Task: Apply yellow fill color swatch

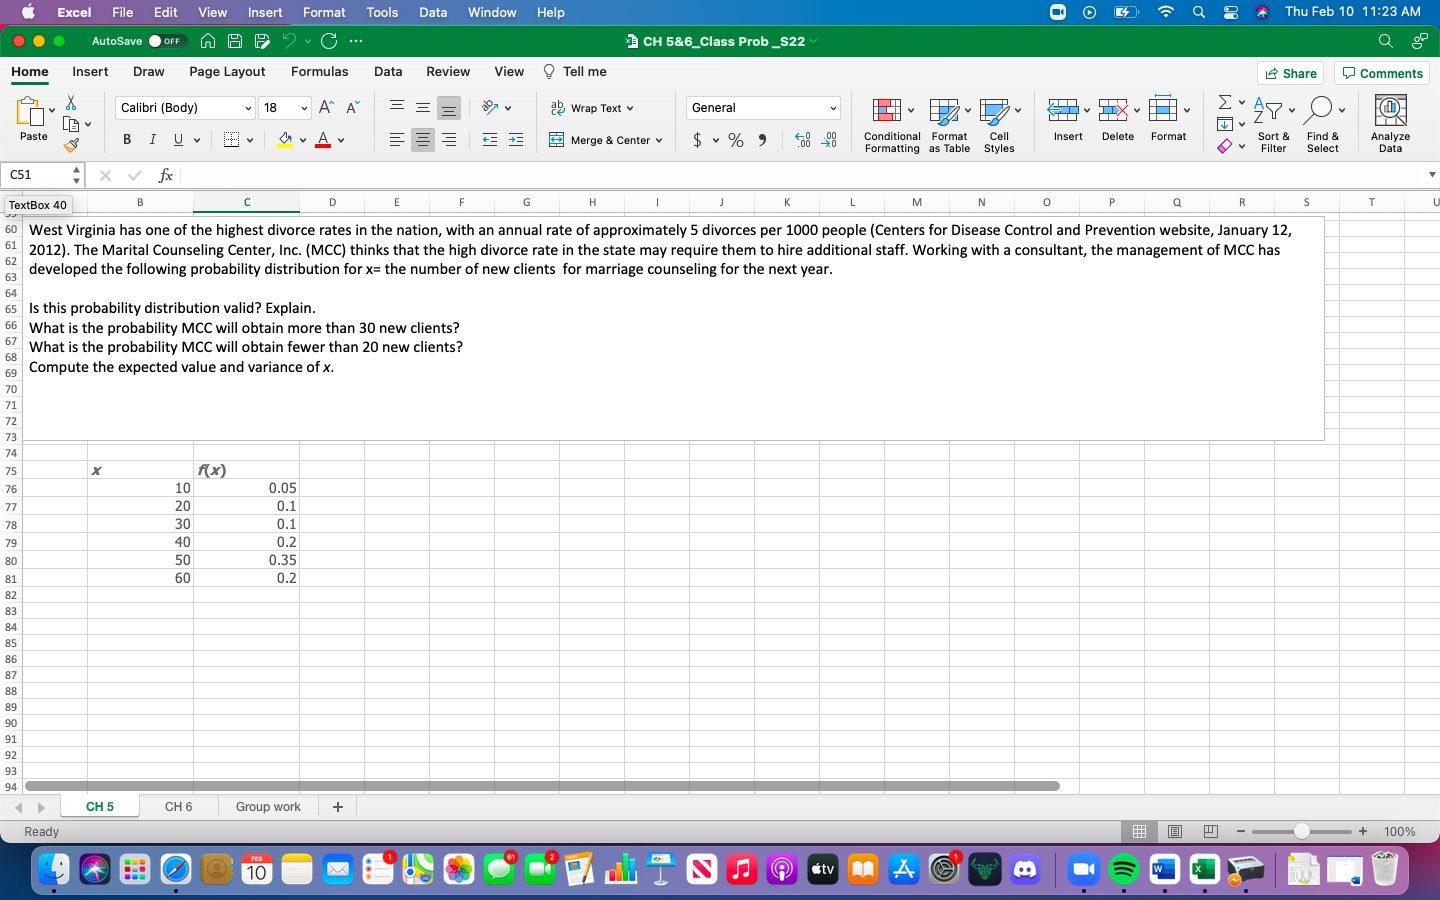Action: [285, 140]
